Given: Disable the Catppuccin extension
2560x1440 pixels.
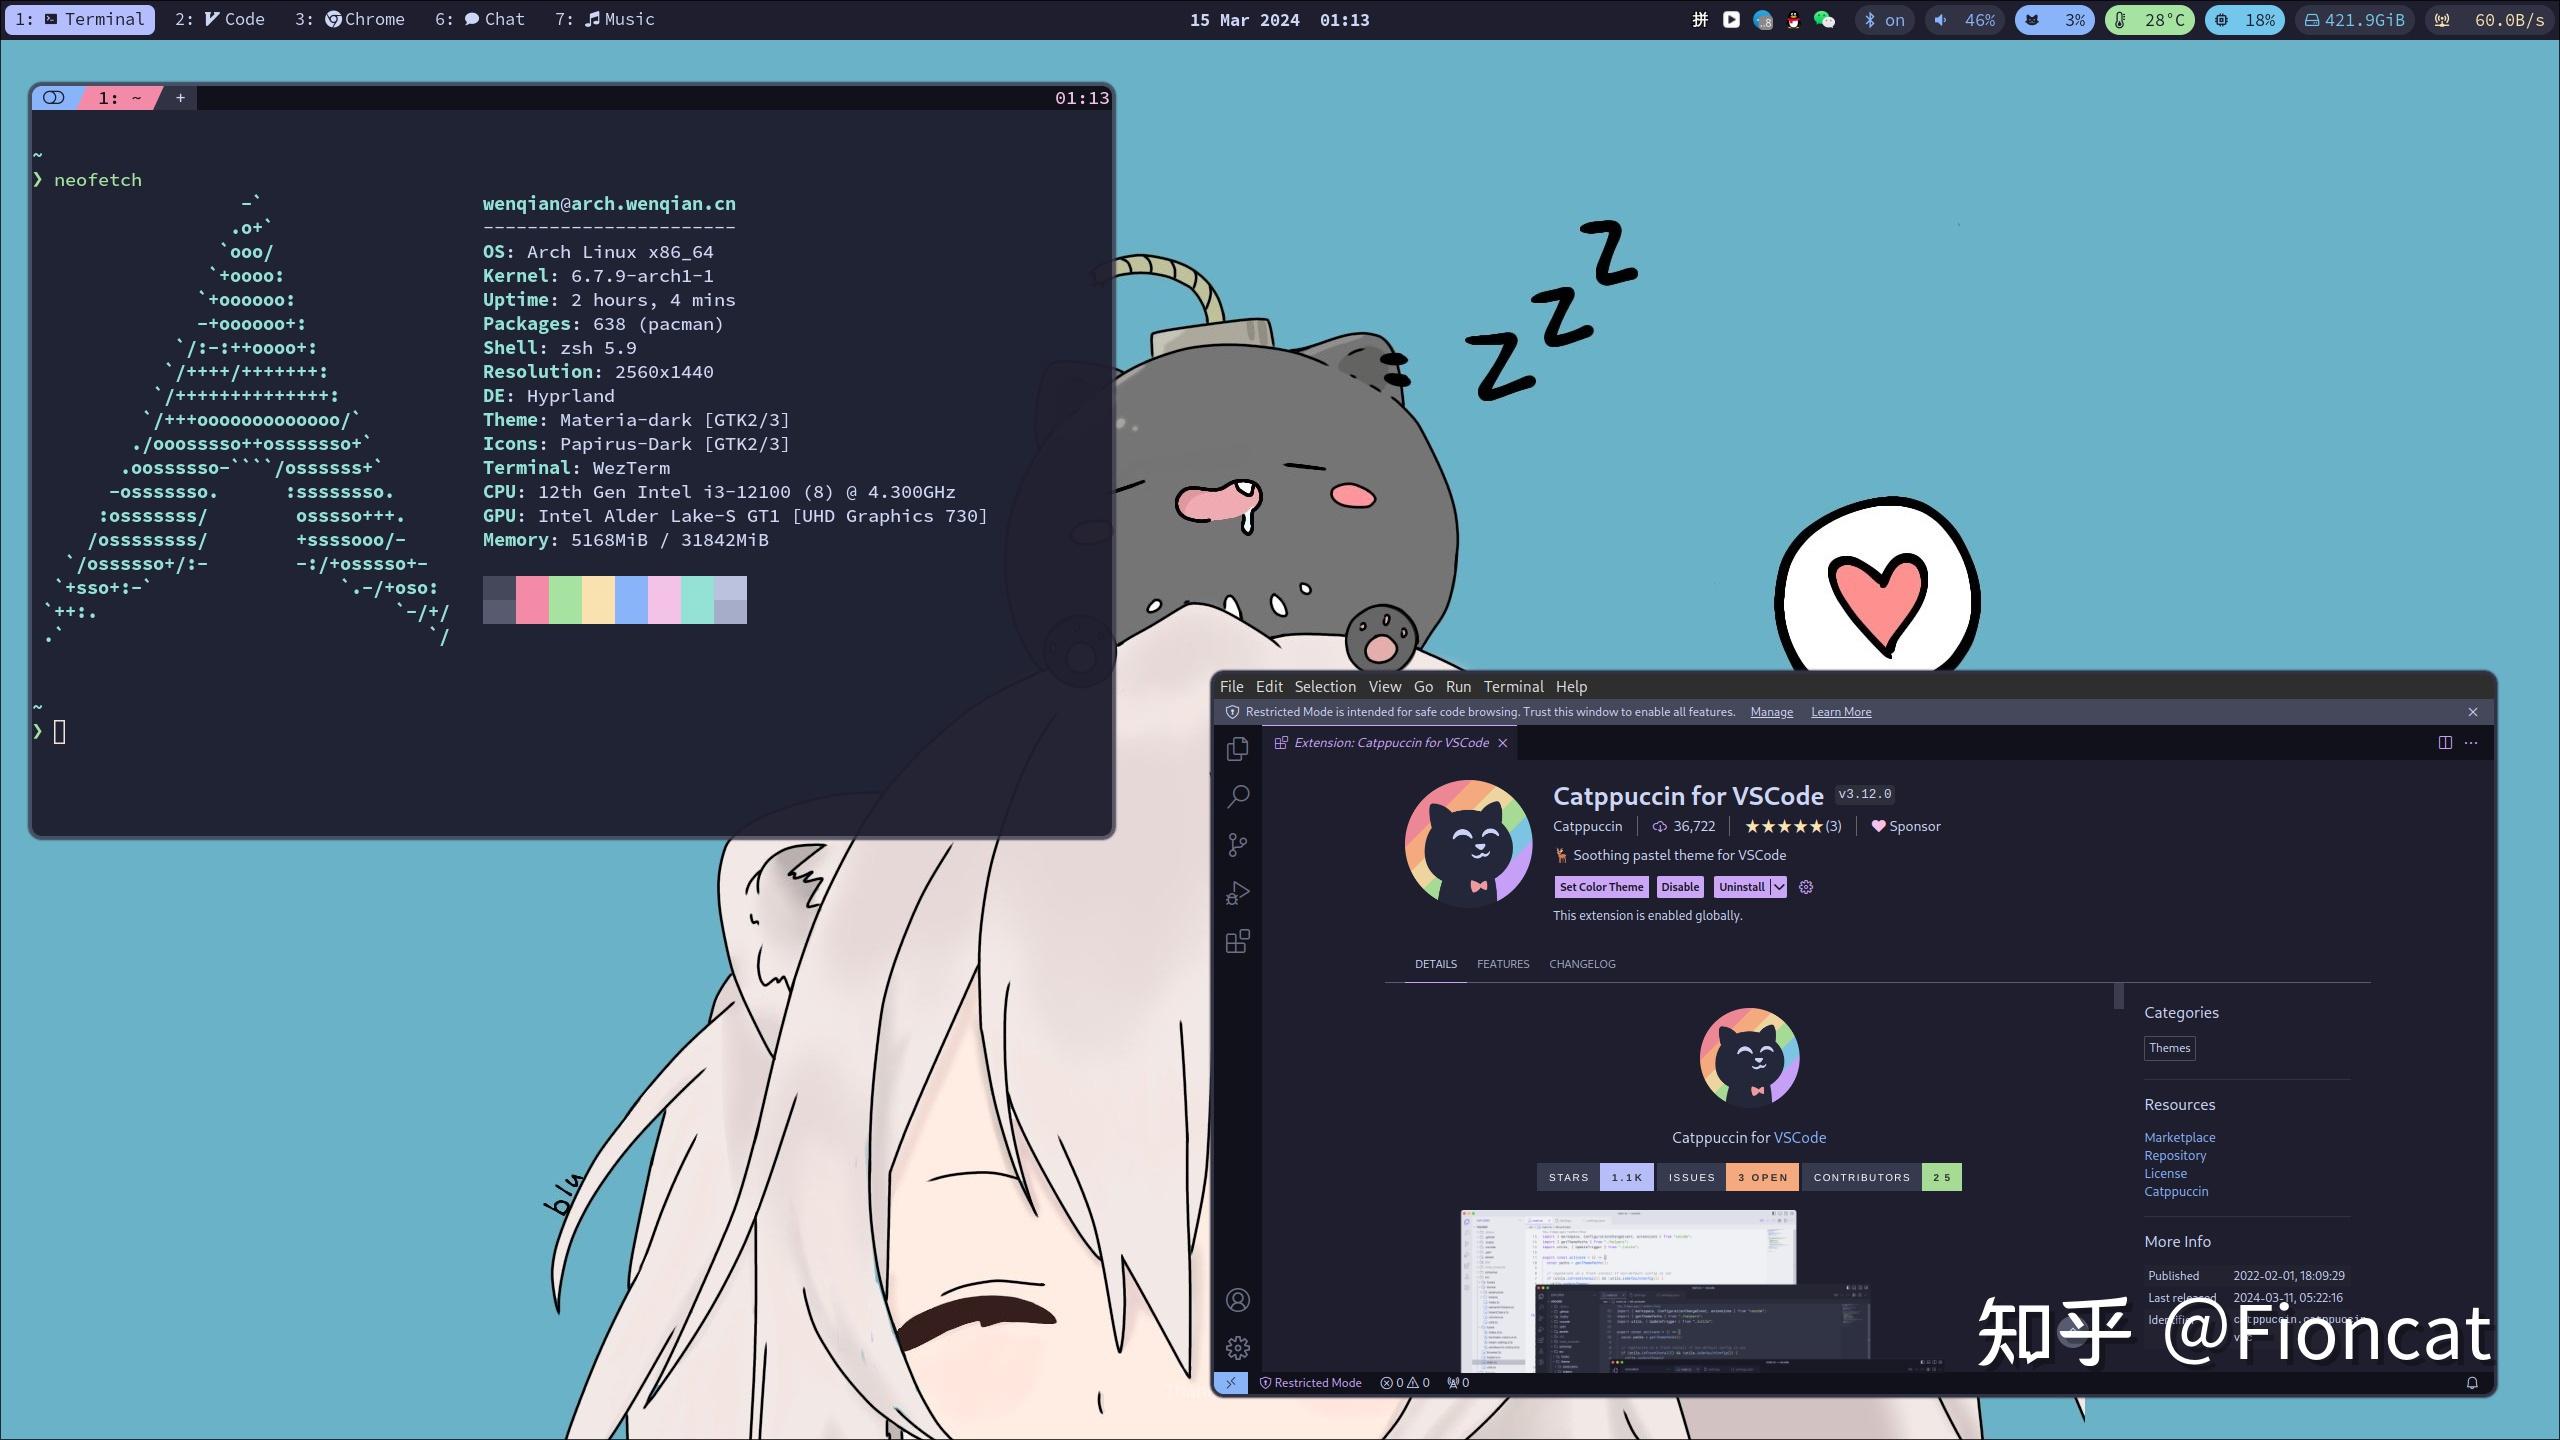Looking at the screenshot, I should coord(1679,886).
